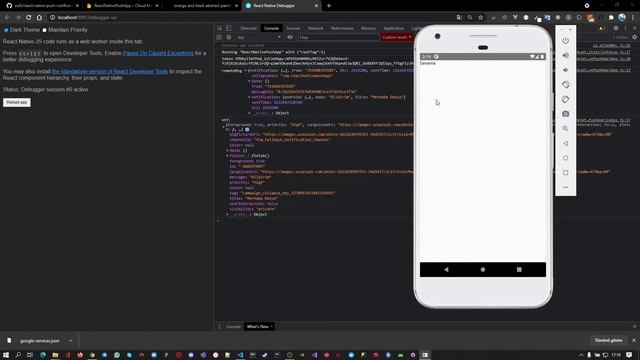Viewport: 640px width, 360px height.
Task: Switch to the Sources tab
Action: pos(293,28)
